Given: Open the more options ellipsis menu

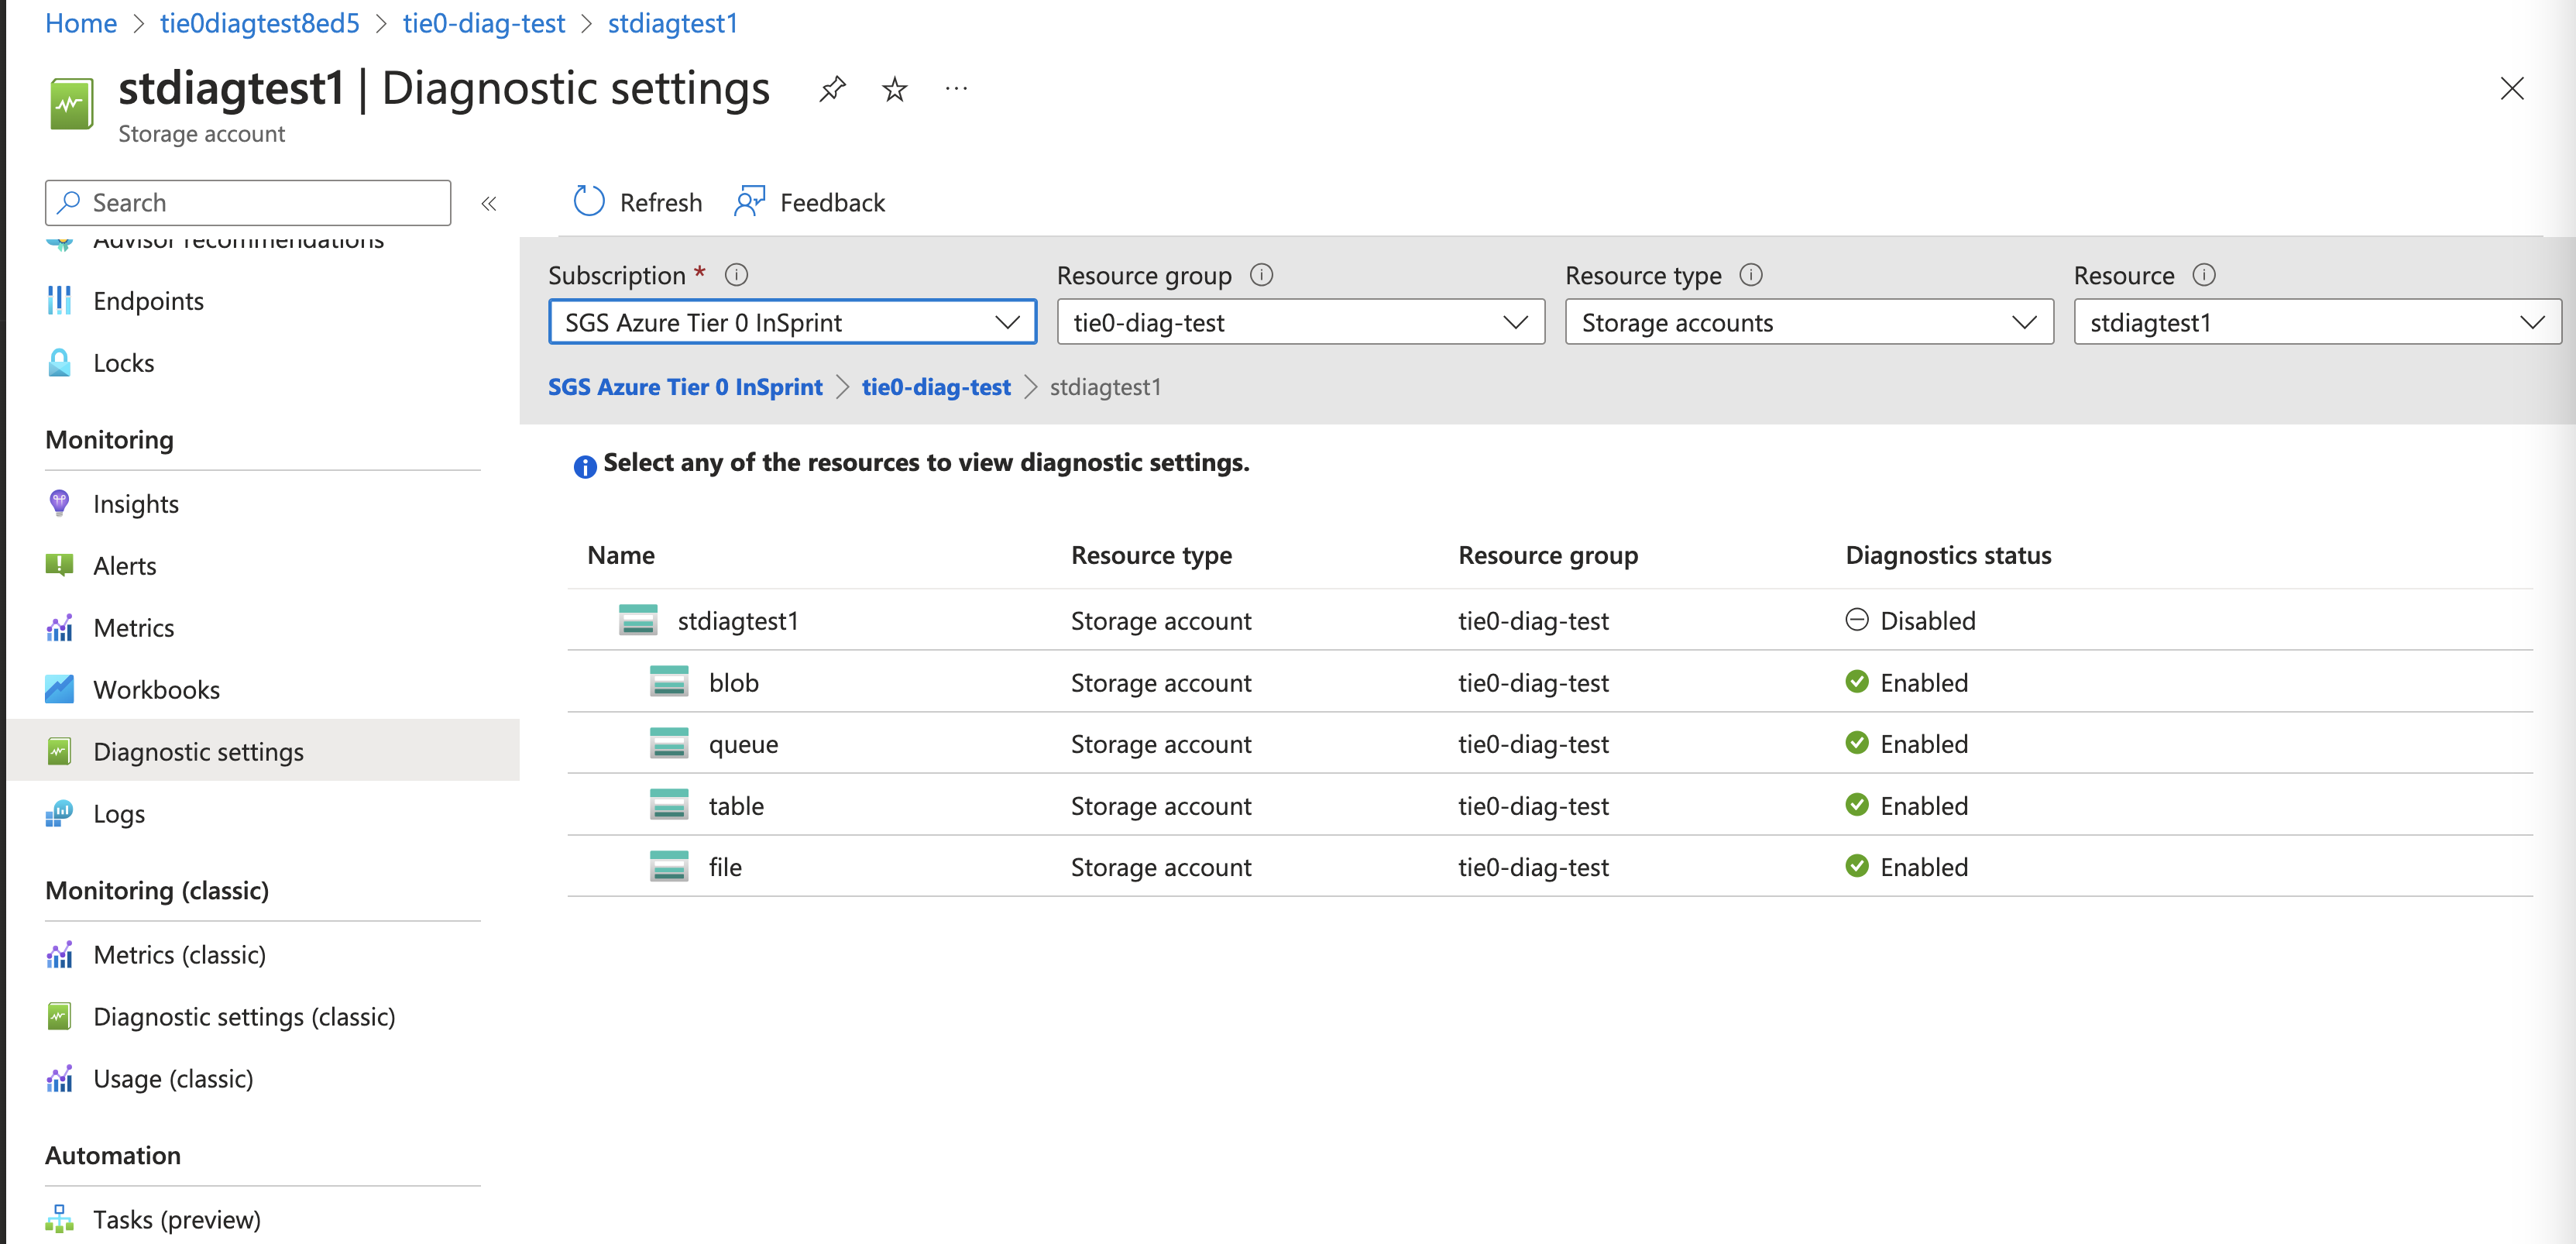Looking at the screenshot, I should click(956, 89).
